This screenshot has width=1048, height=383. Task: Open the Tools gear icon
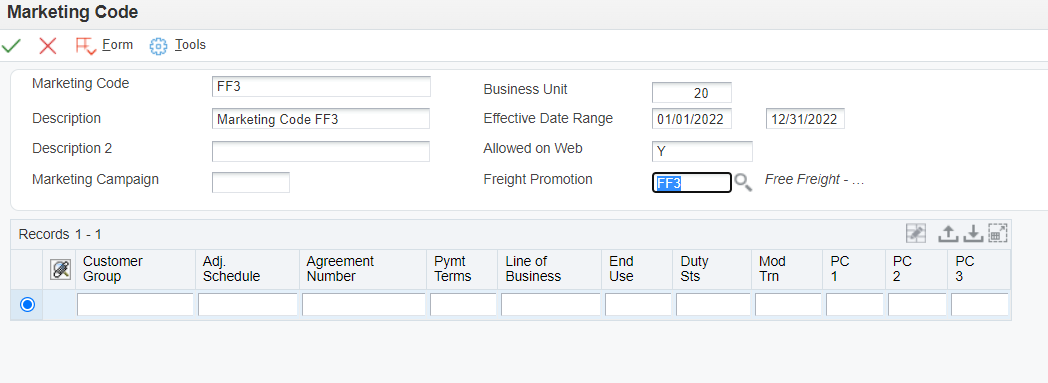click(158, 45)
